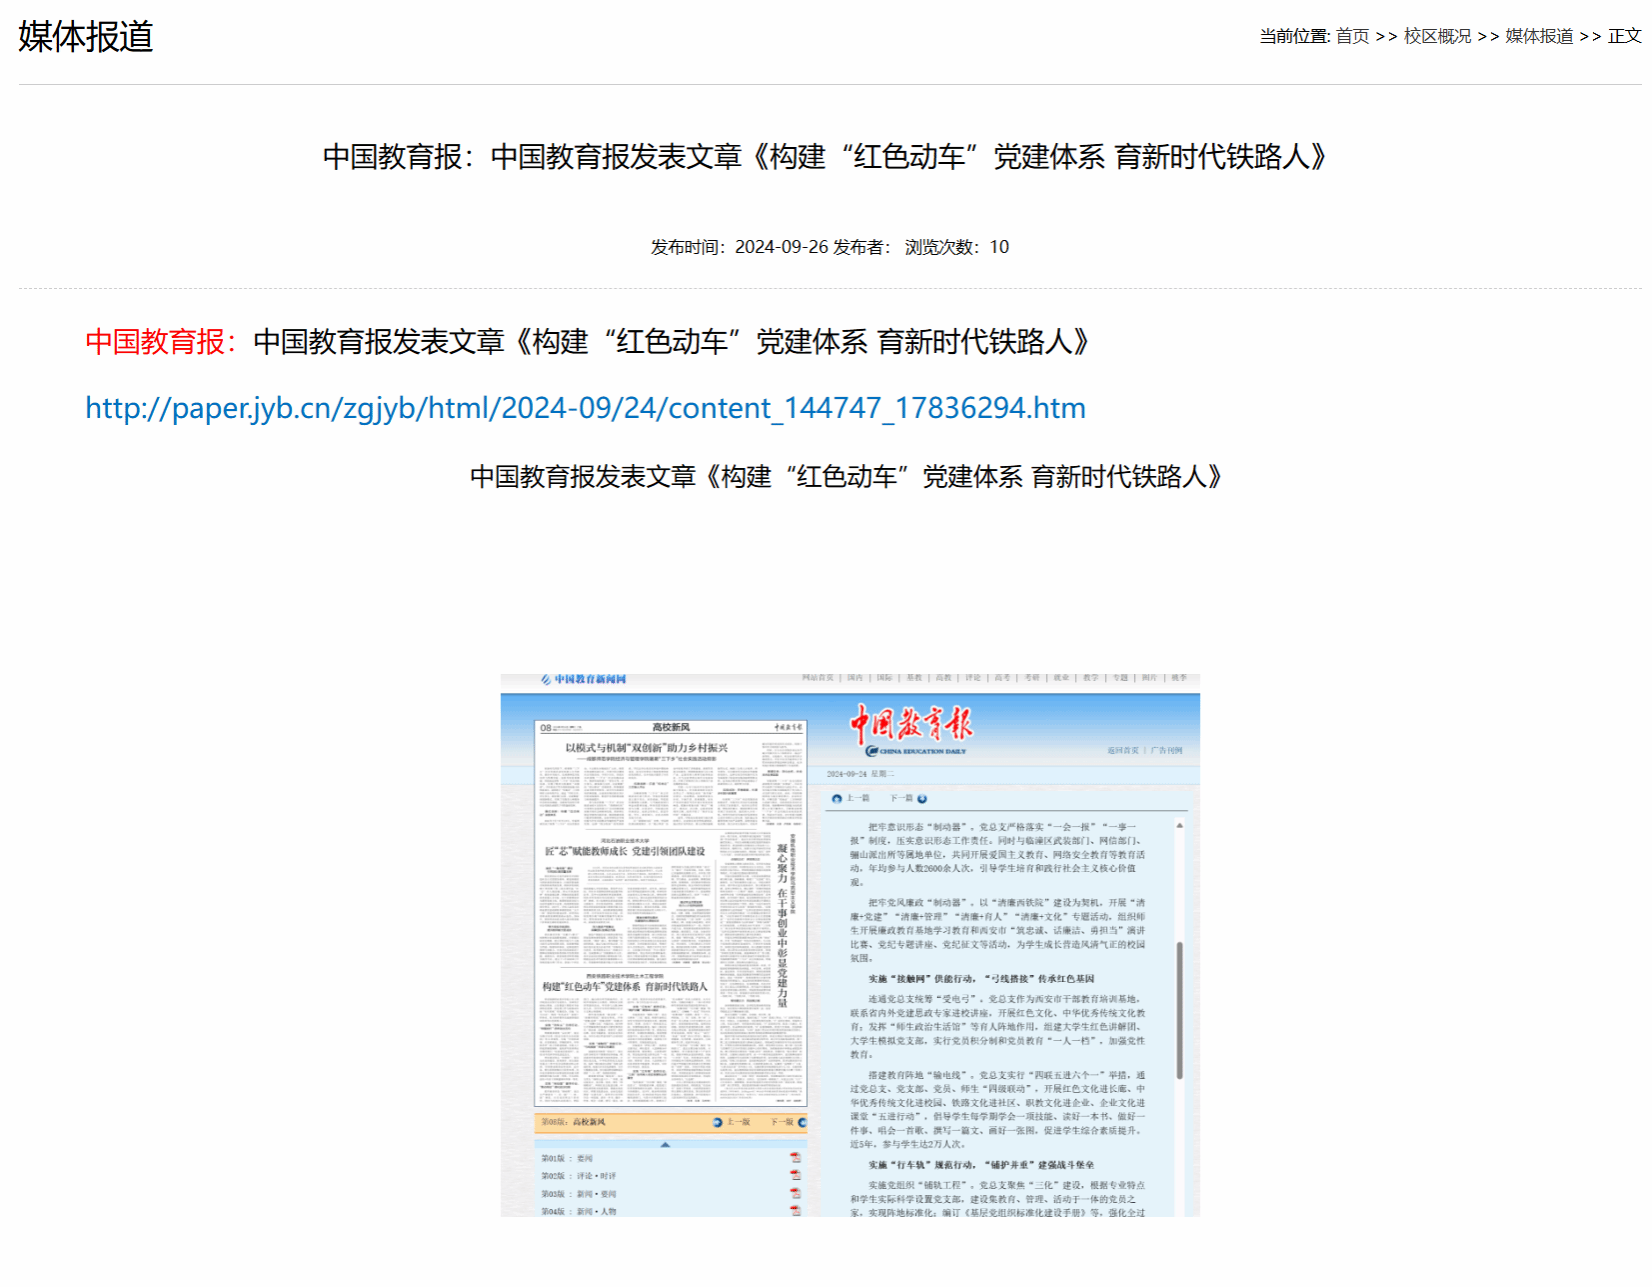Go to 首页 in the breadcrumb
This screenshot has width=1652, height=1287.
point(1352,36)
